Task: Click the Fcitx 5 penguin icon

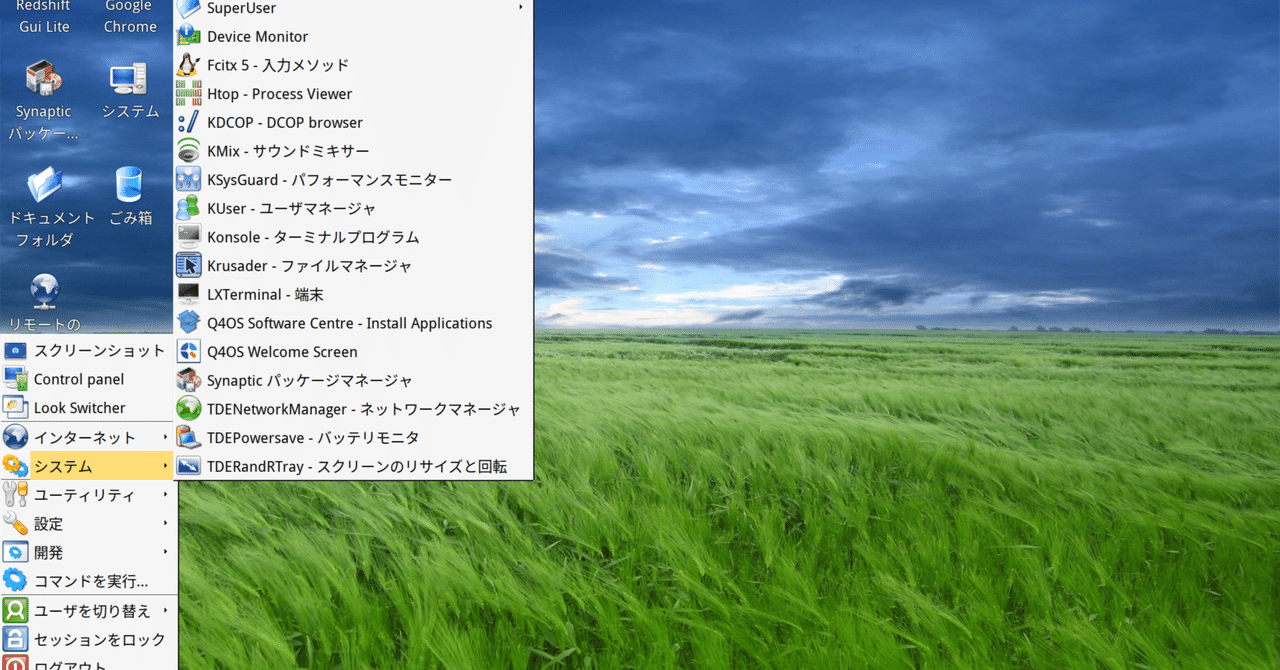Action: coord(189,65)
